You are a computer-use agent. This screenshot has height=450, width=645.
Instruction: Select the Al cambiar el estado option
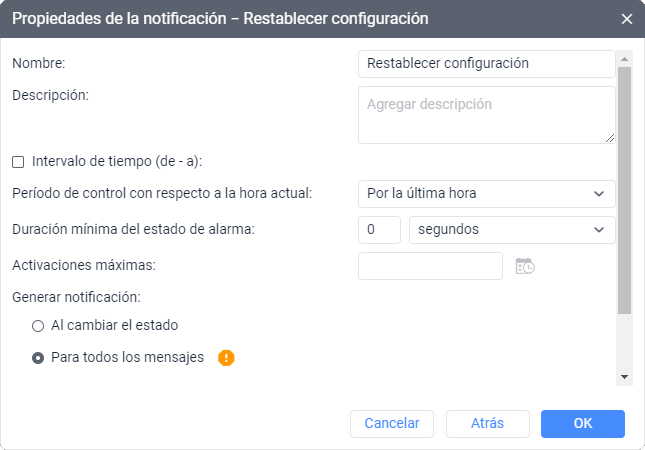(x=38, y=326)
